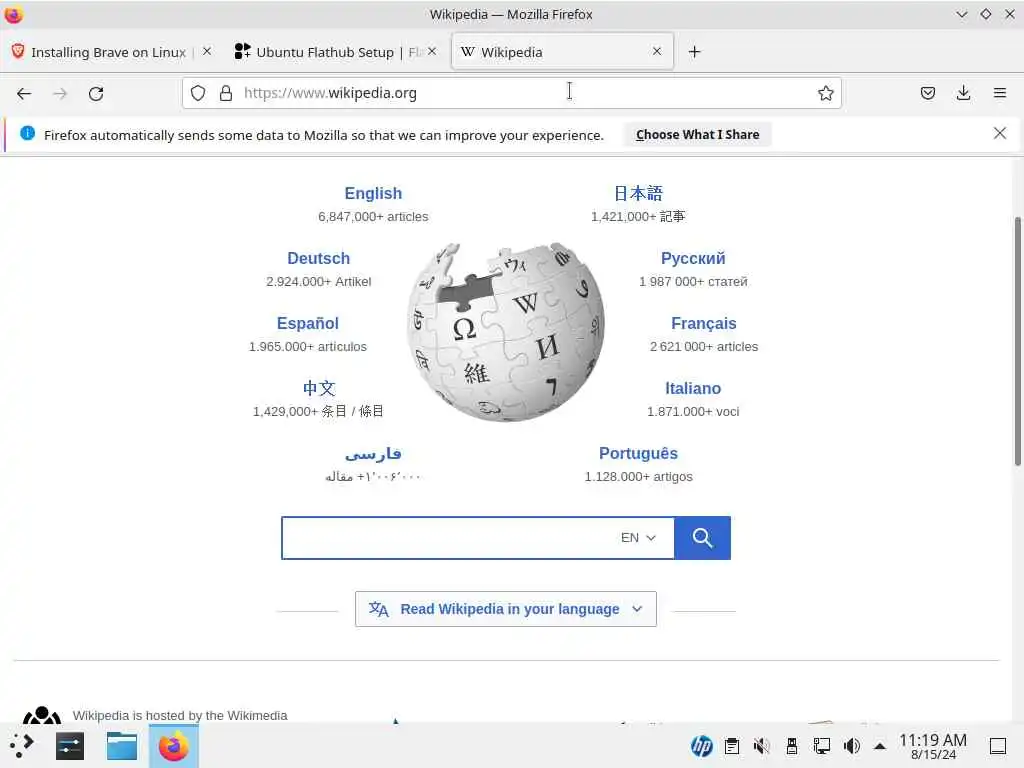Go back with the browser back arrow
The height and width of the screenshot is (768, 1024).
click(24, 93)
